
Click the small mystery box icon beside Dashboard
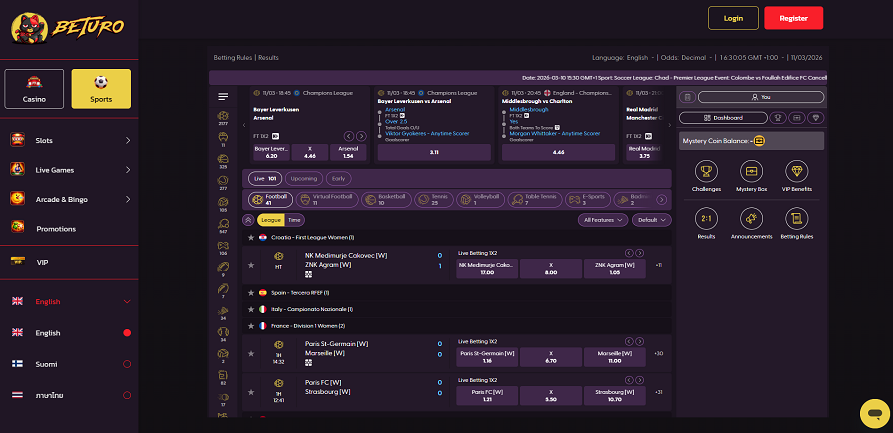pos(797,118)
